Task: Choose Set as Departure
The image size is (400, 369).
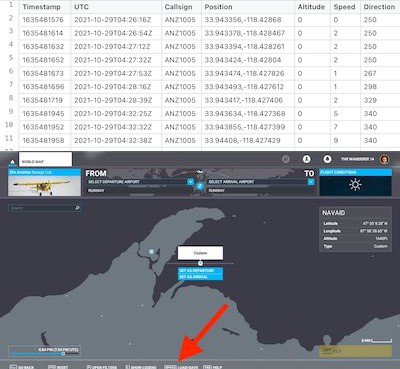Action: (x=200, y=270)
